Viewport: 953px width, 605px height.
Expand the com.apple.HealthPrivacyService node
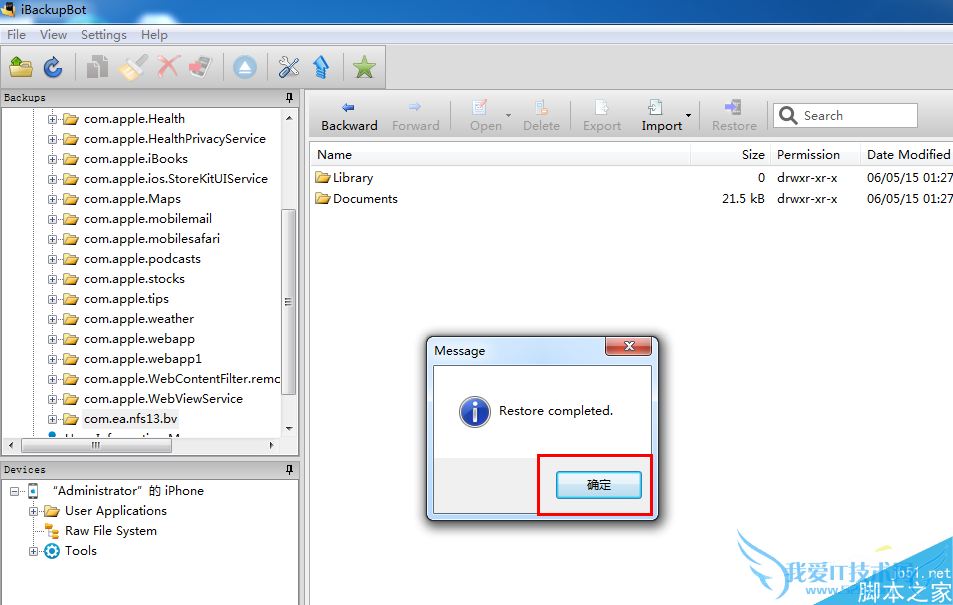52,139
